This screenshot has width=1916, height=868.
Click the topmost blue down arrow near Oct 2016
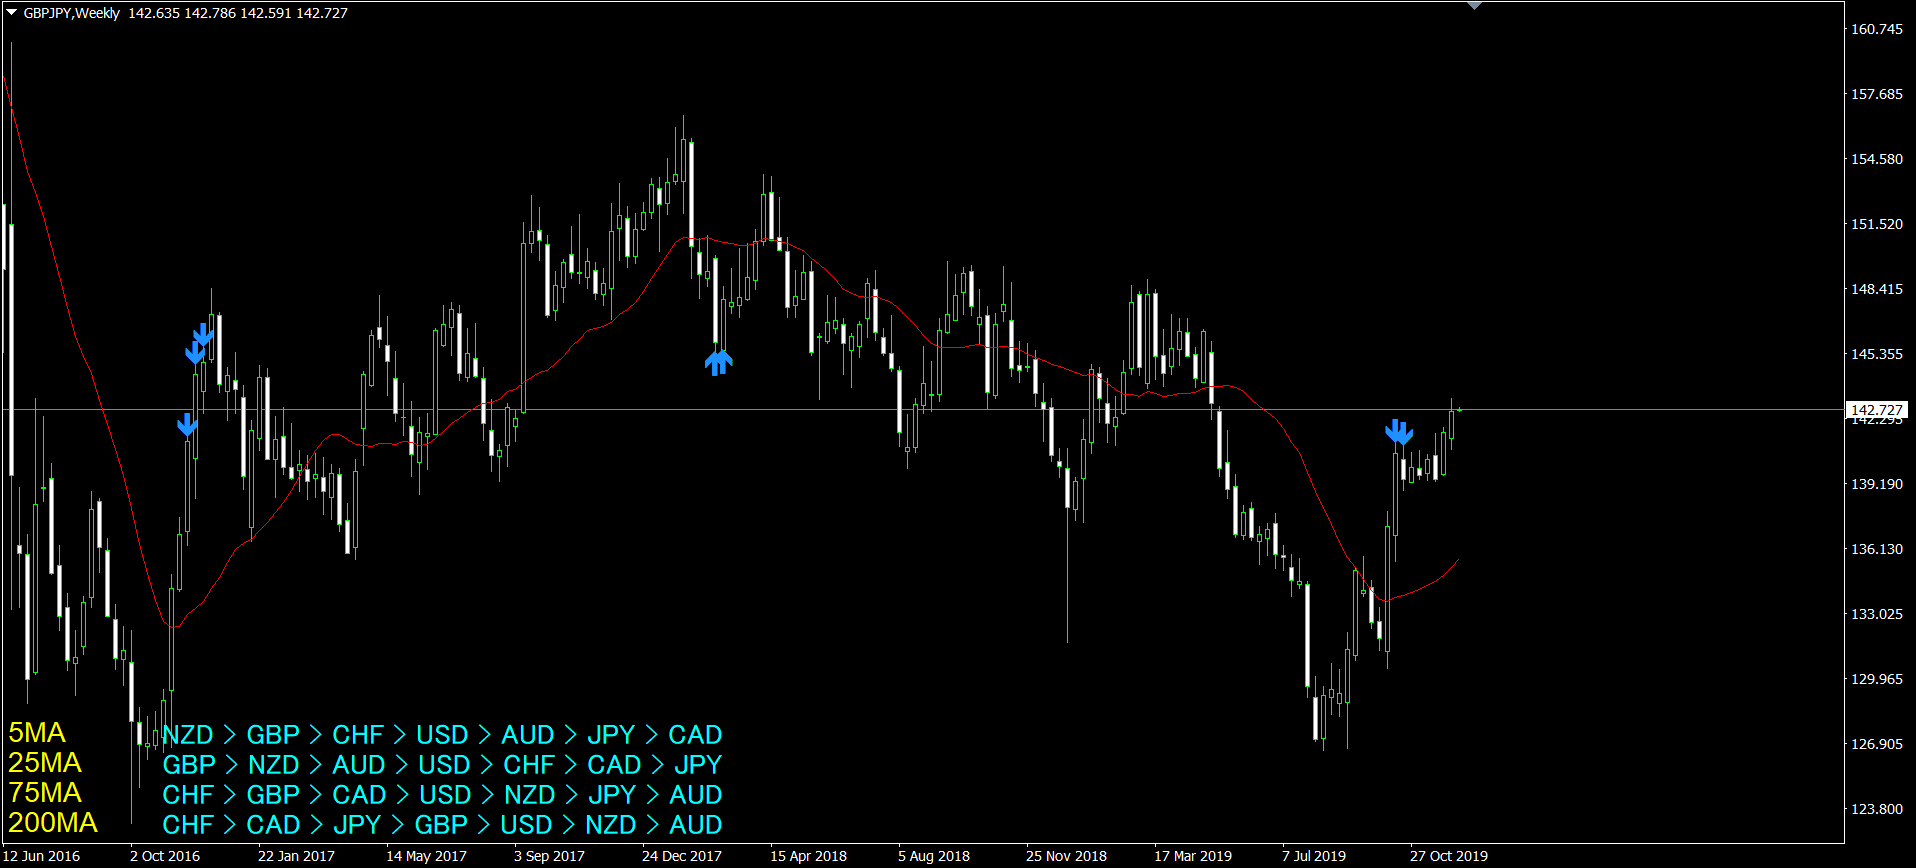tap(203, 334)
